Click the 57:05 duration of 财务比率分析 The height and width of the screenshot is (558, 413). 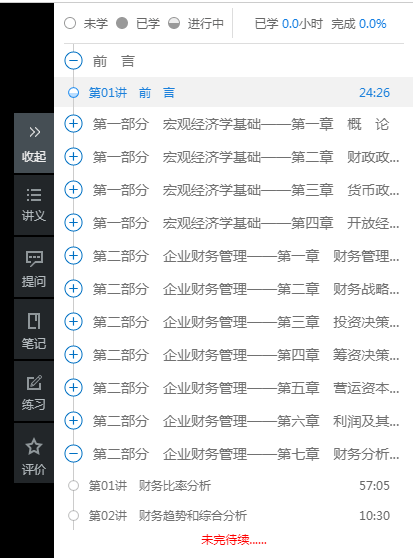[374, 485]
